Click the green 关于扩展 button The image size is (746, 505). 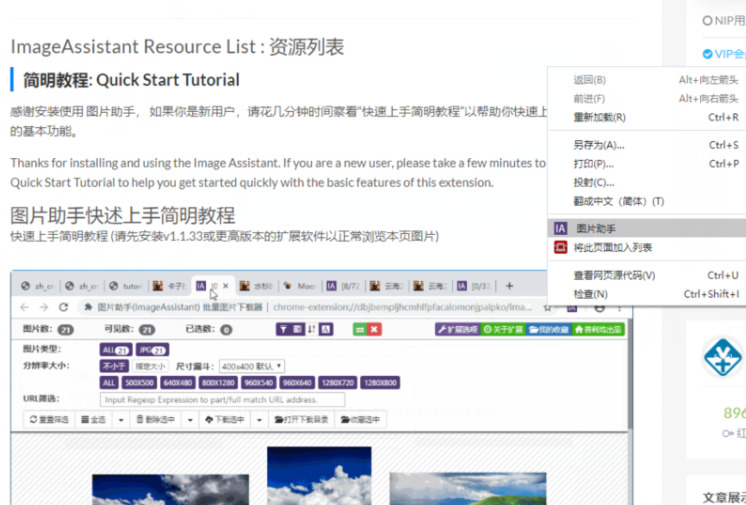503,329
